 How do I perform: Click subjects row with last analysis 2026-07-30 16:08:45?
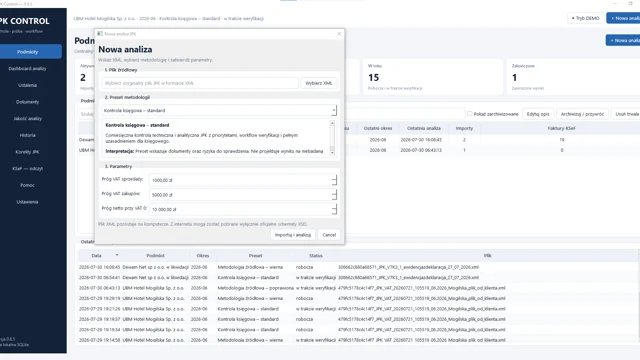(492, 140)
